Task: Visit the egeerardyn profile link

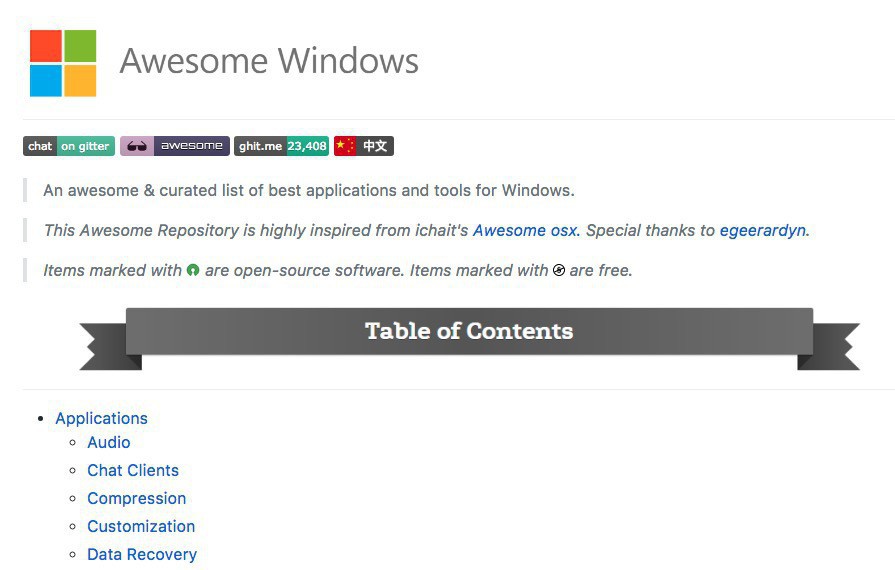Action: coord(763,230)
